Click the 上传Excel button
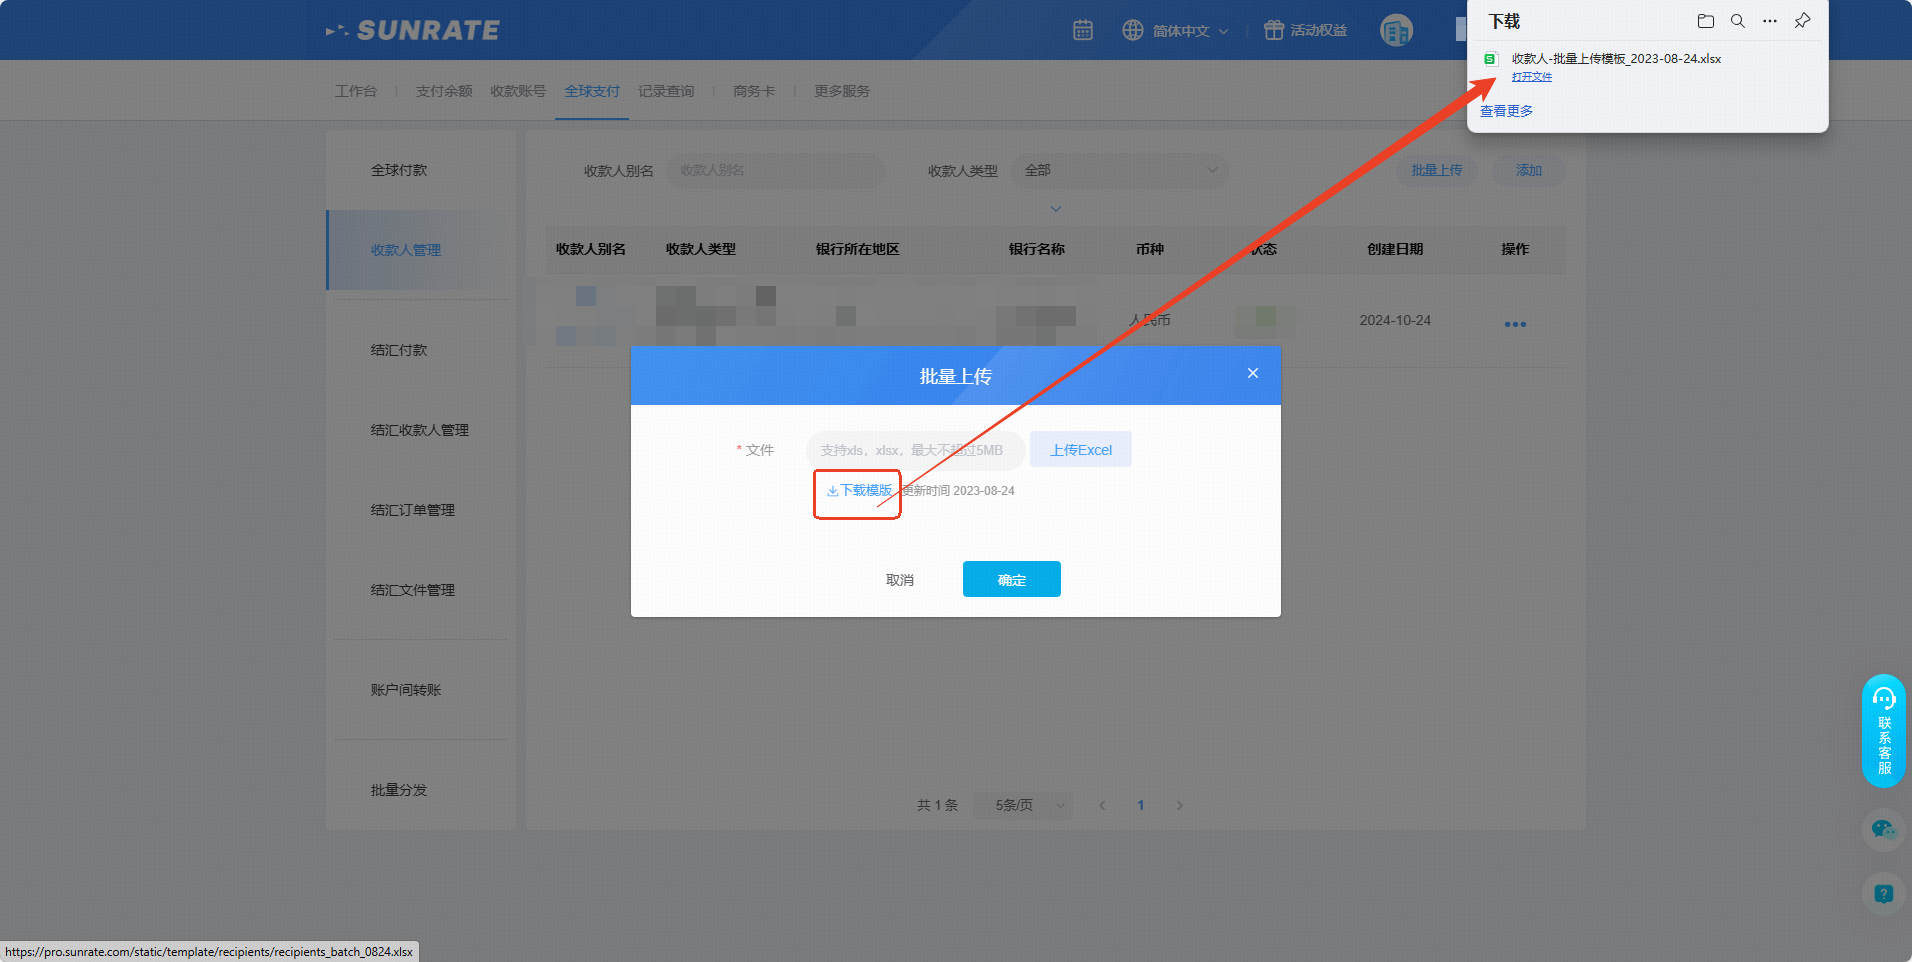 pyautogui.click(x=1081, y=450)
